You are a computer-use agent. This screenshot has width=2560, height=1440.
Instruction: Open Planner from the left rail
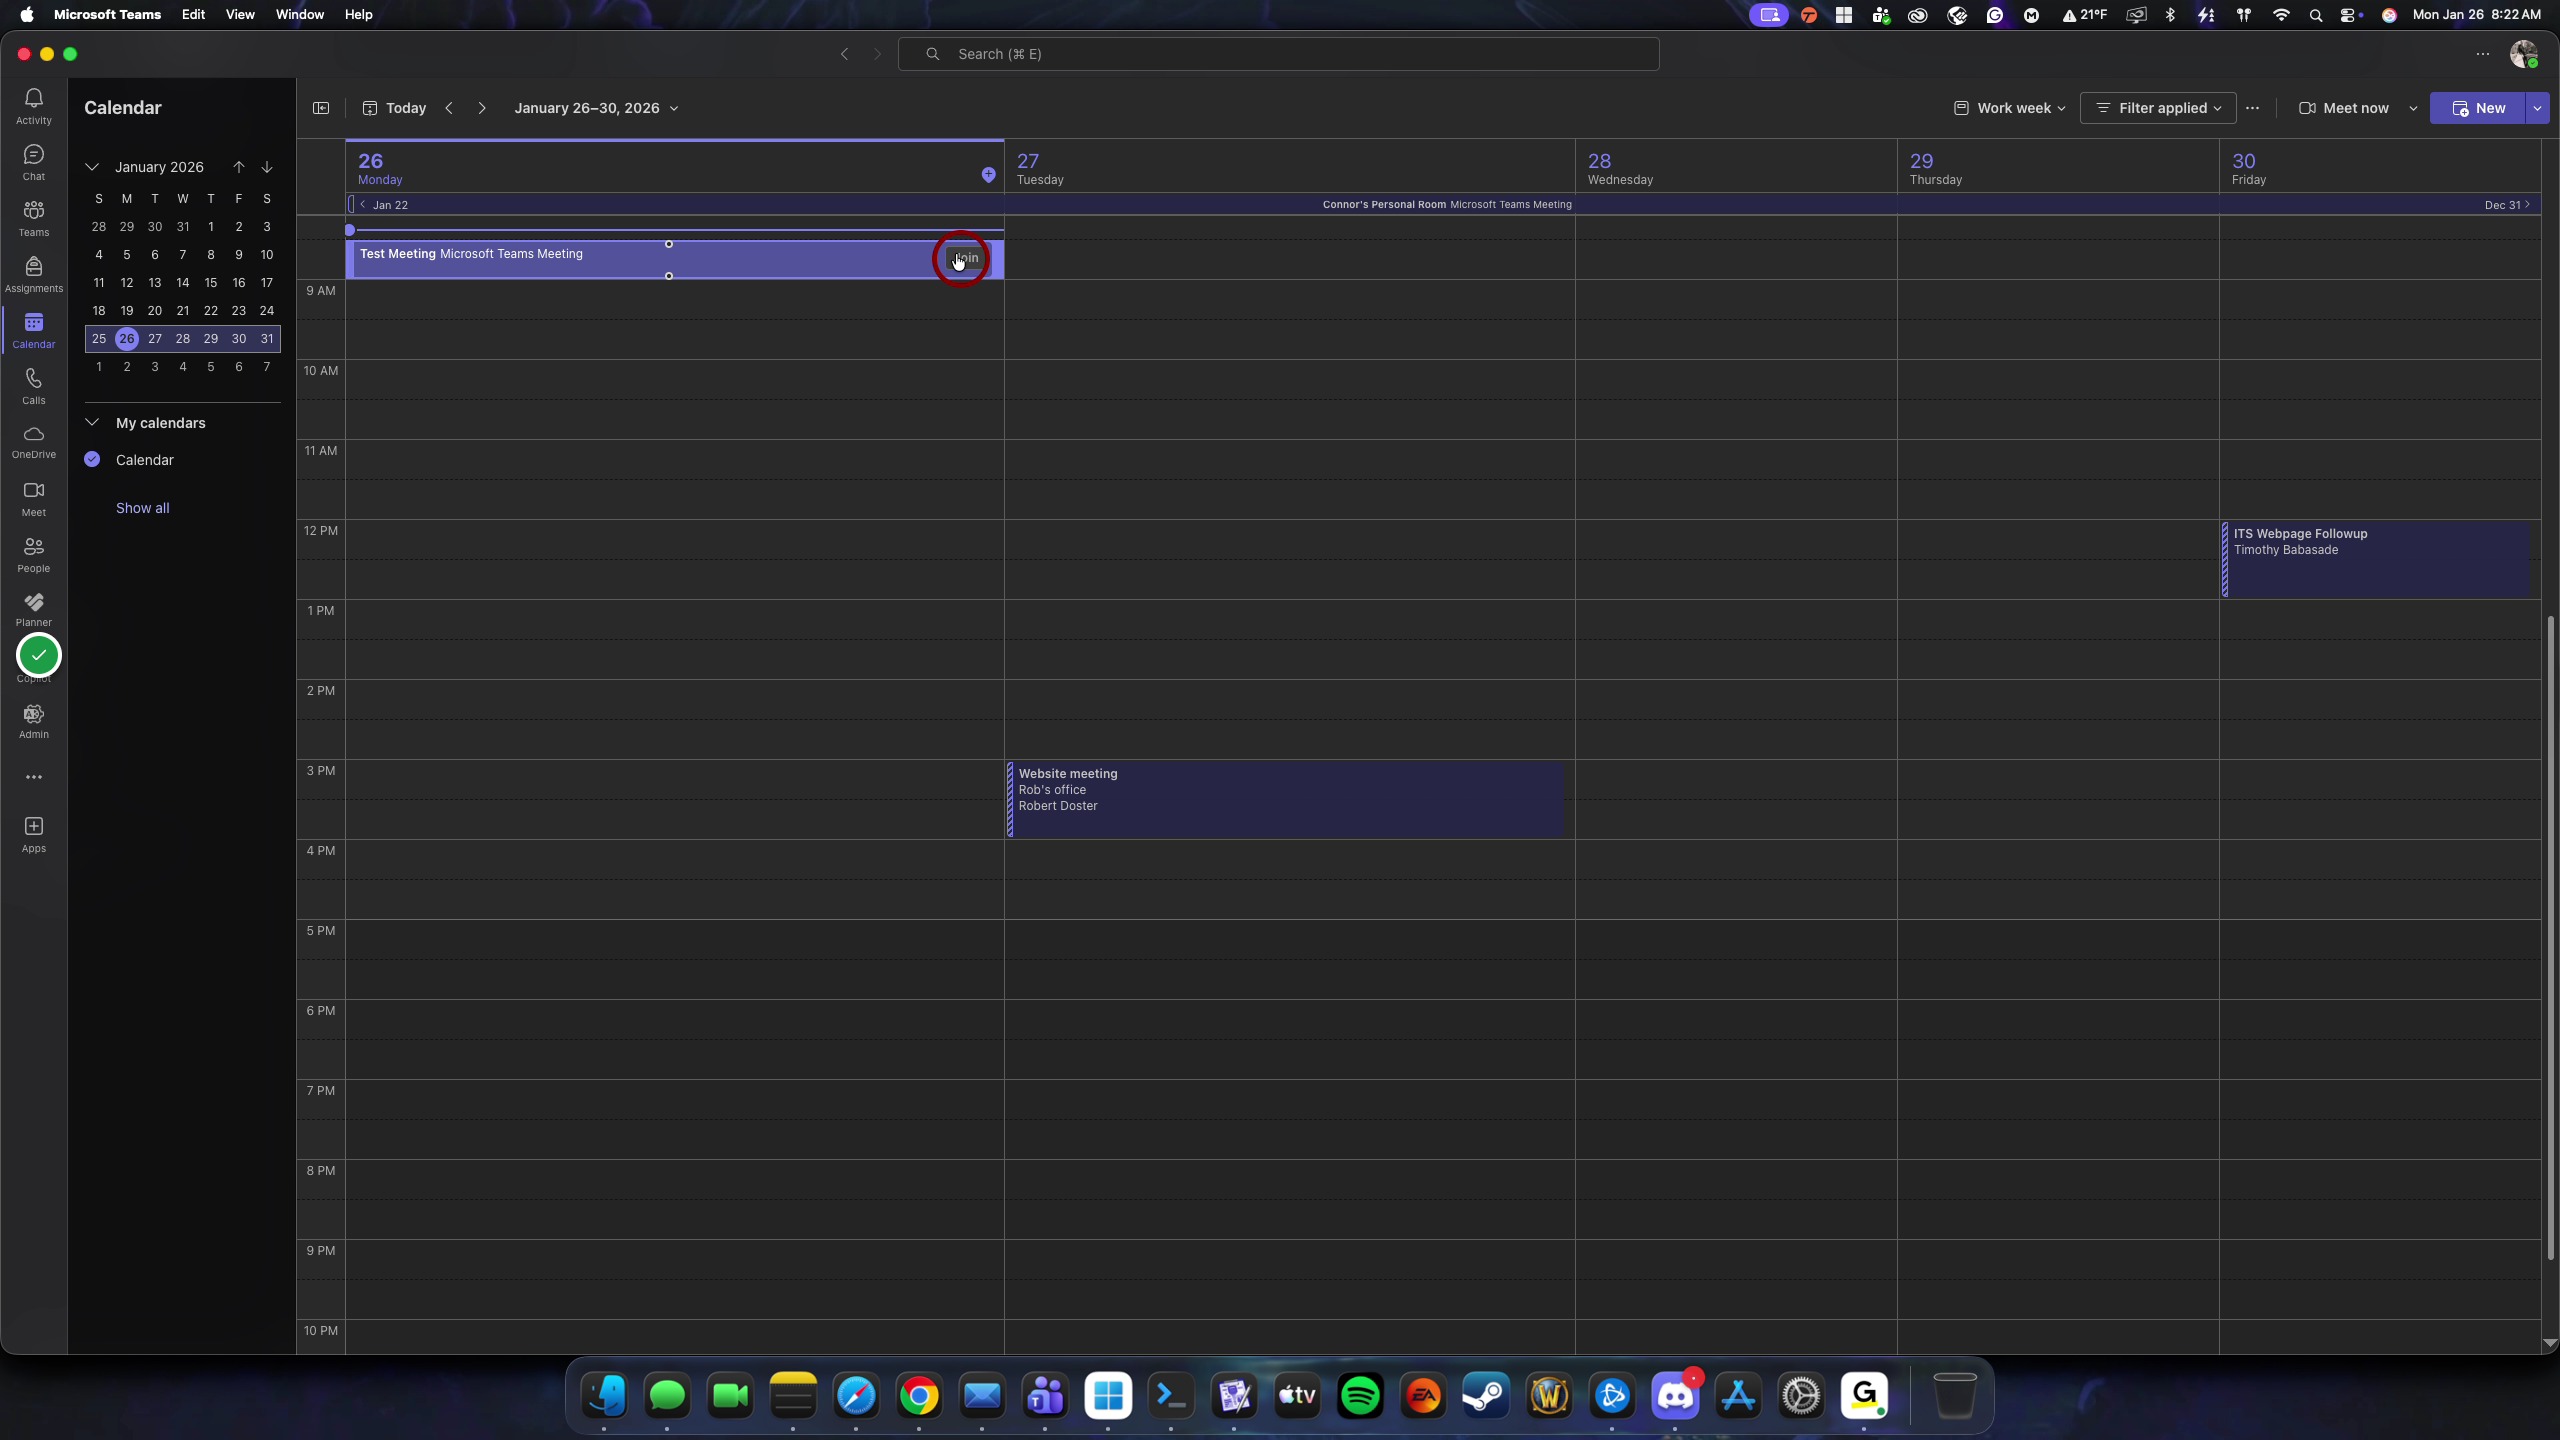33,609
